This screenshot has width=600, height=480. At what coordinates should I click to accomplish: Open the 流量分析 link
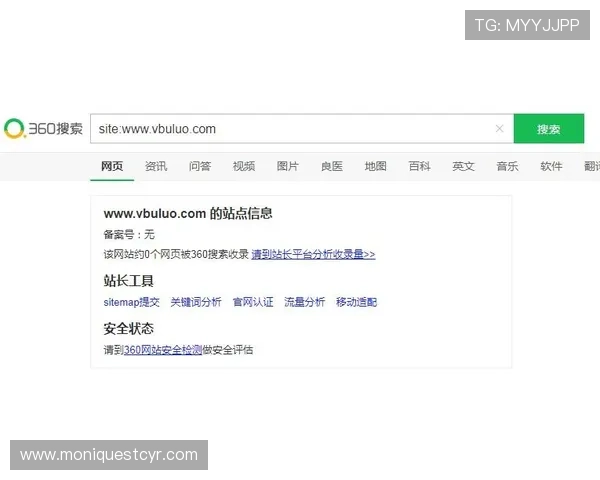pyautogui.click(x=305, y=302)
